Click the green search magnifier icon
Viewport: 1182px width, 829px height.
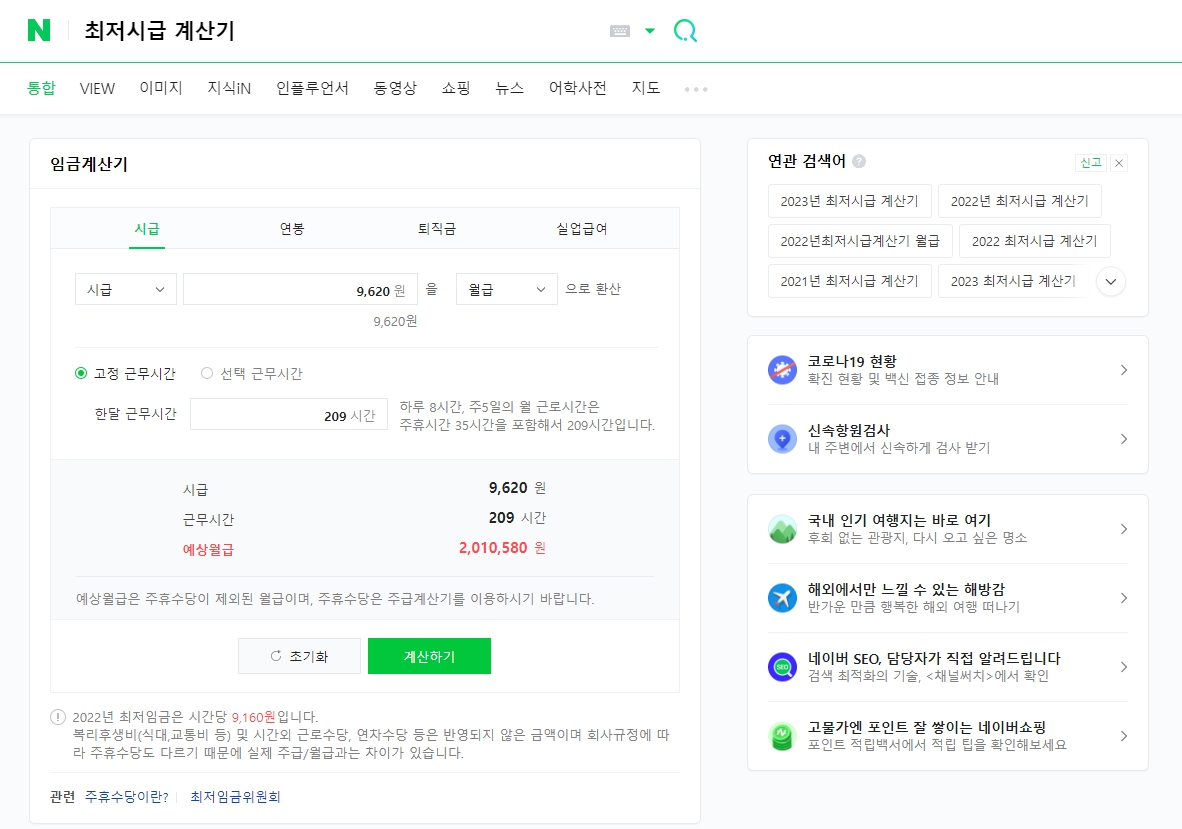[685, 31]
